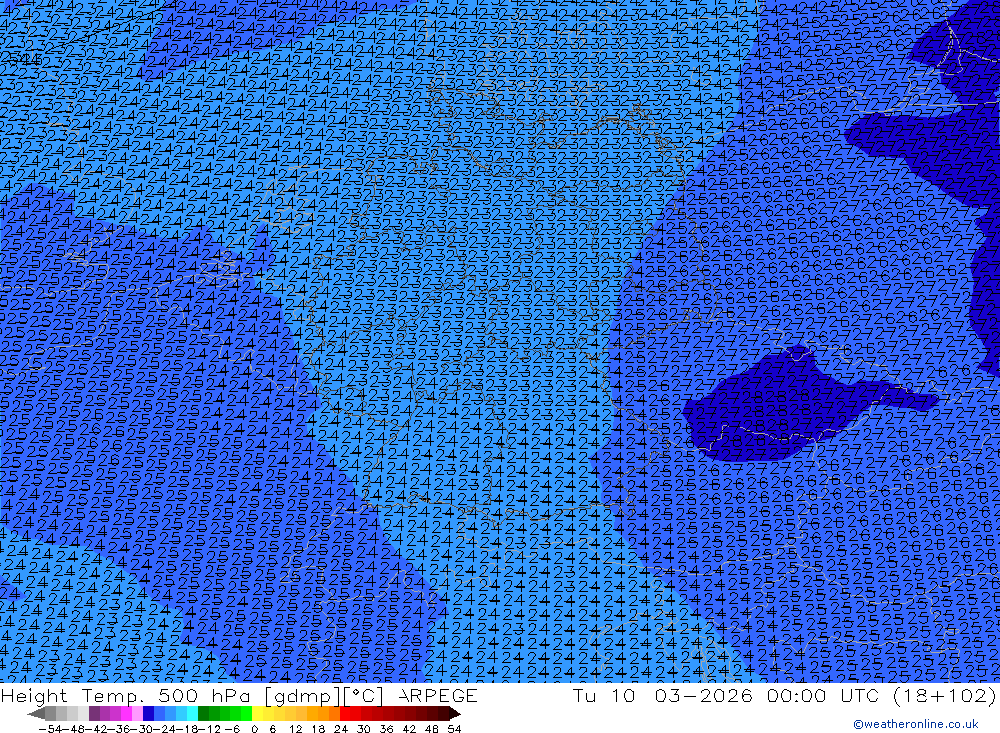This screenshot has height=733, width=1000.
Task: Click the gray left arrow end of the color scale
Action: 36,713
